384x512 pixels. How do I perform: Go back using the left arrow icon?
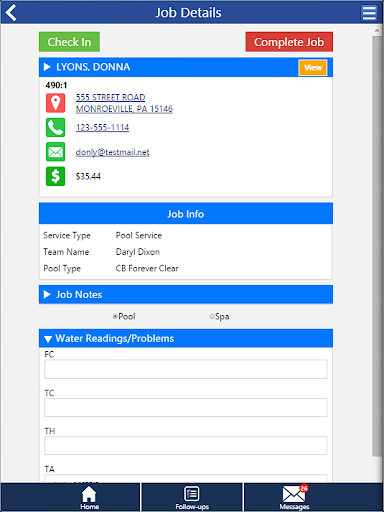[x=11, y=13]
